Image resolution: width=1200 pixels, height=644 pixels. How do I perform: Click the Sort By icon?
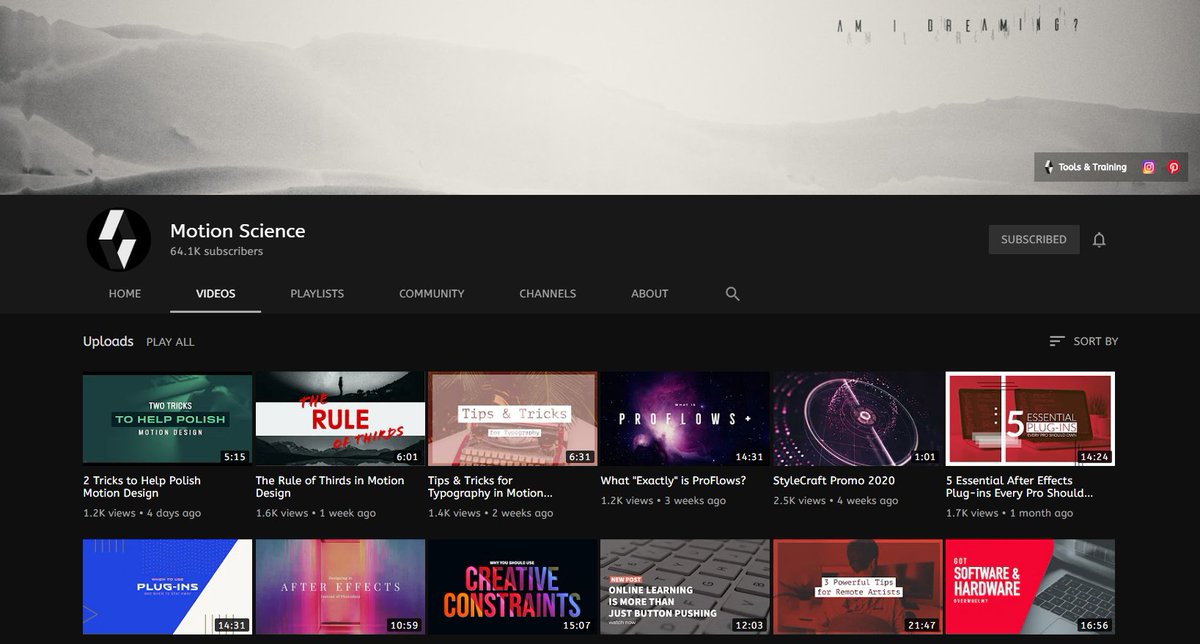[1057, 341]
